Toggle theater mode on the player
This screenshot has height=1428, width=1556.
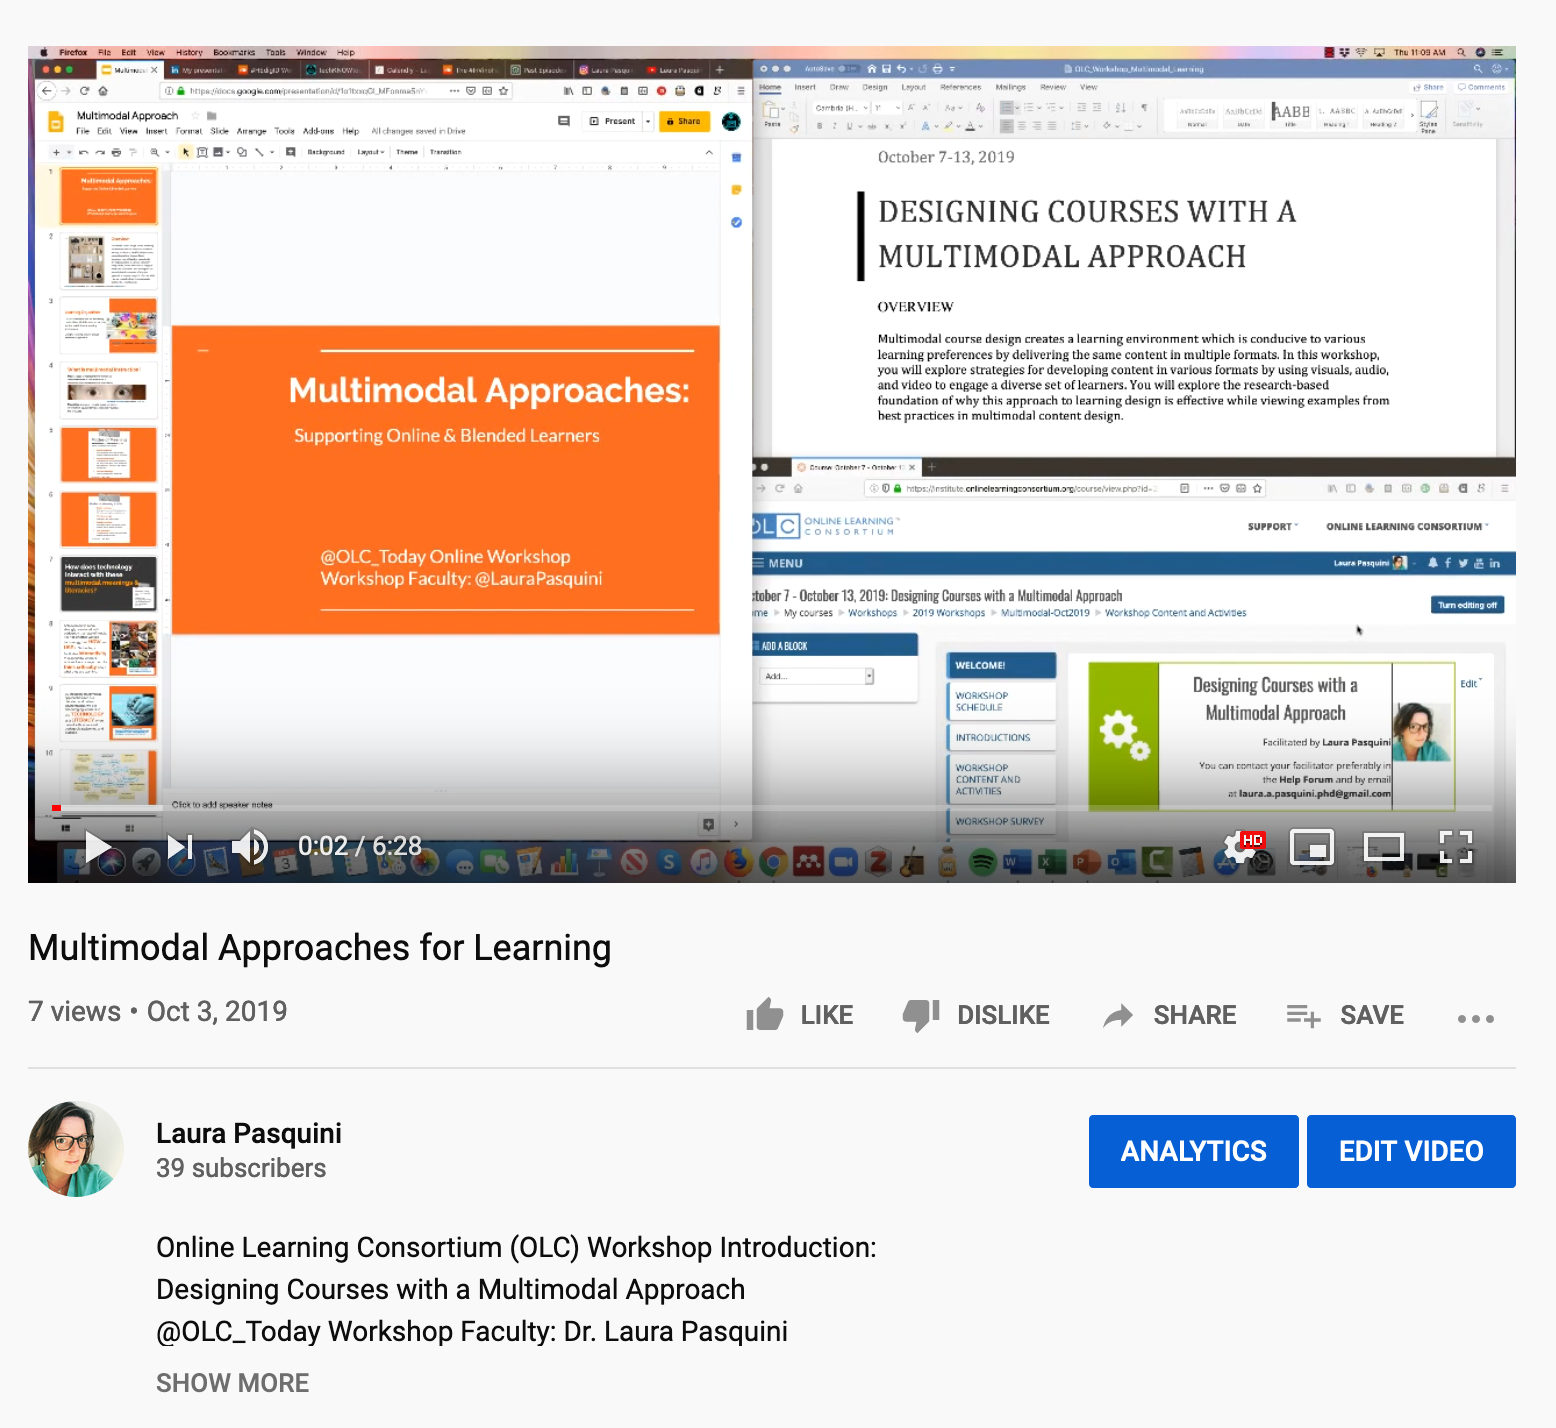pos(1384,847)
